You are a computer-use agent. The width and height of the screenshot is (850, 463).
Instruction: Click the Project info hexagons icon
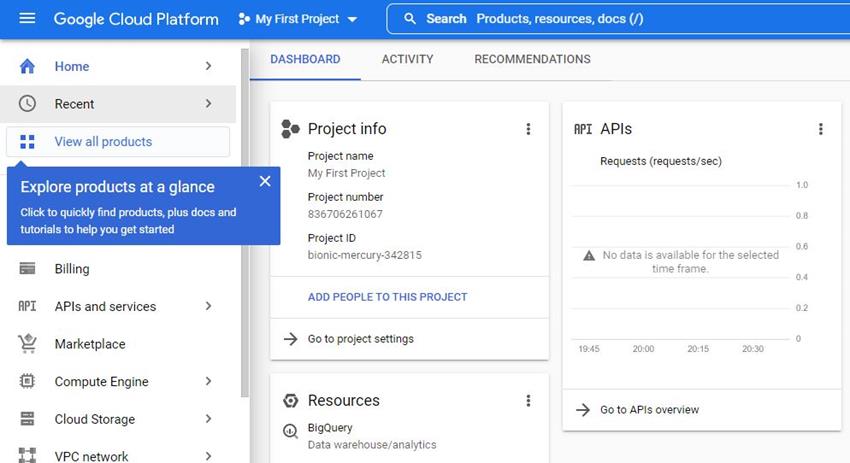click(291, 129)
